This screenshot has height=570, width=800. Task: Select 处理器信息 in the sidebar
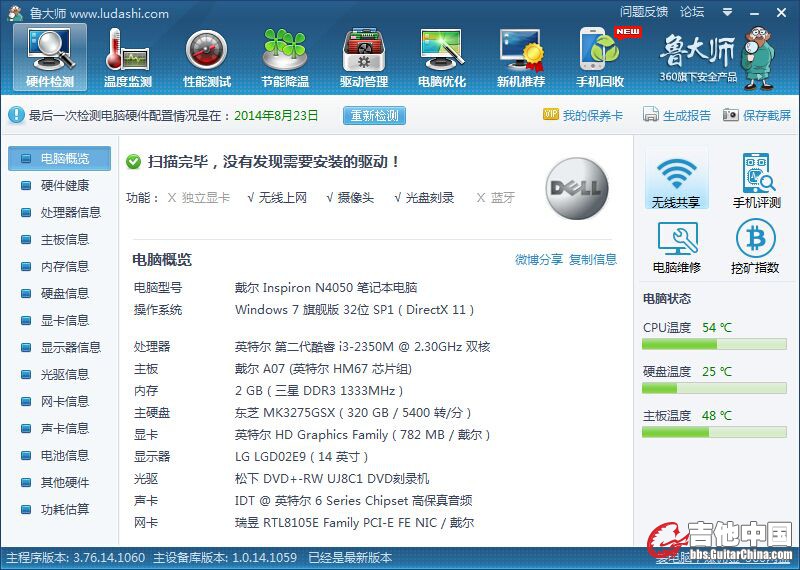pos(60,212)
